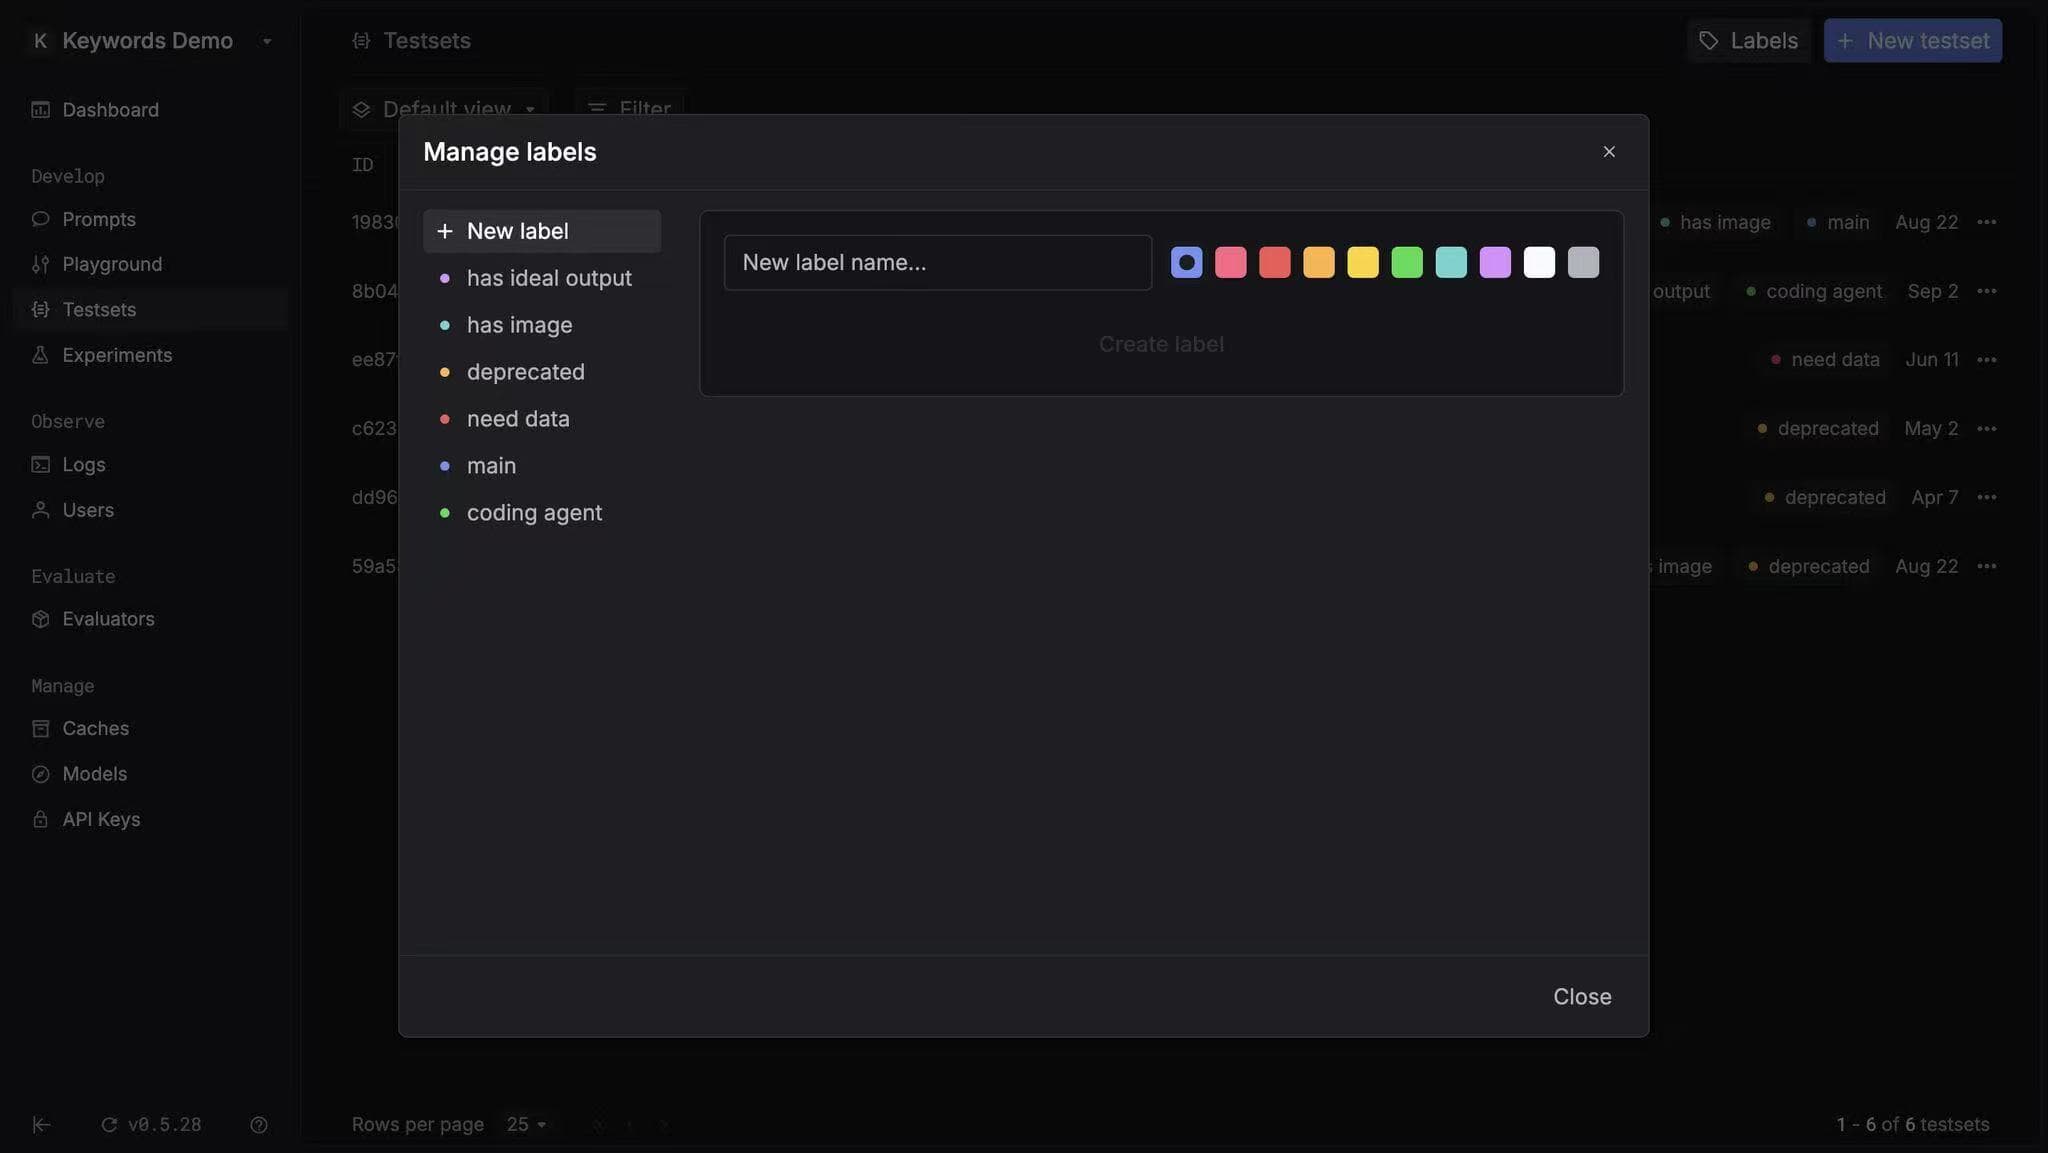Click the Experiments flask icon

click(x=40, y=355)
